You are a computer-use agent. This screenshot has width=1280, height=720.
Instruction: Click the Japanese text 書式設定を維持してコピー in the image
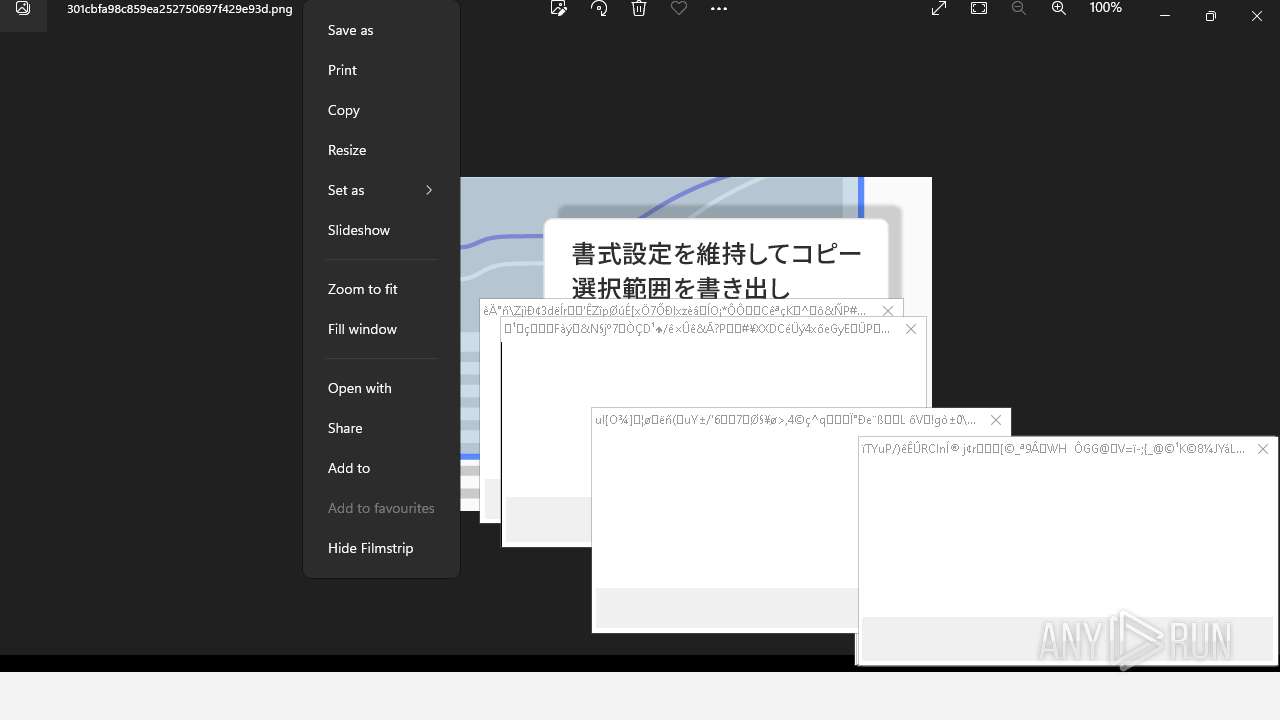point(716,254)
